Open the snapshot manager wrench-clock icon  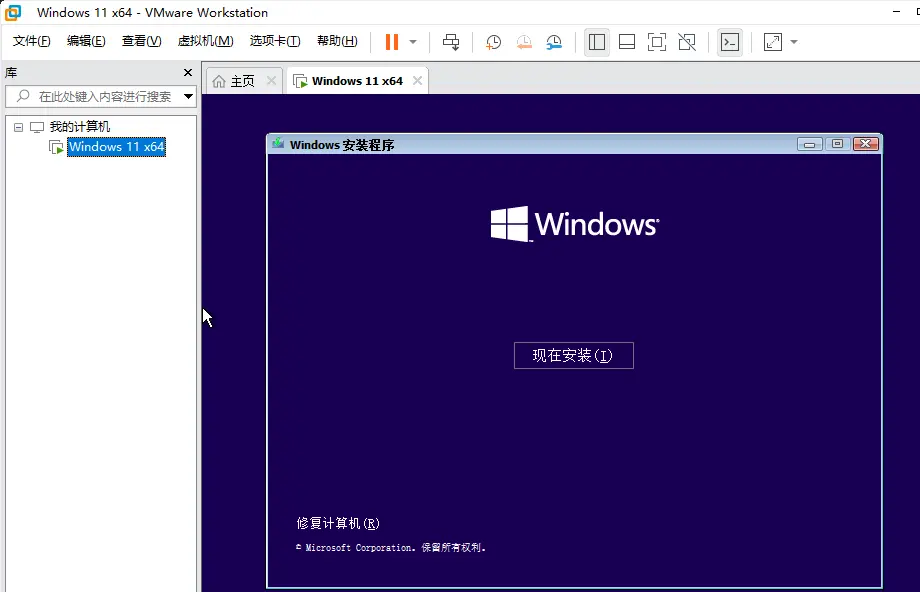(x=554, y=42)
